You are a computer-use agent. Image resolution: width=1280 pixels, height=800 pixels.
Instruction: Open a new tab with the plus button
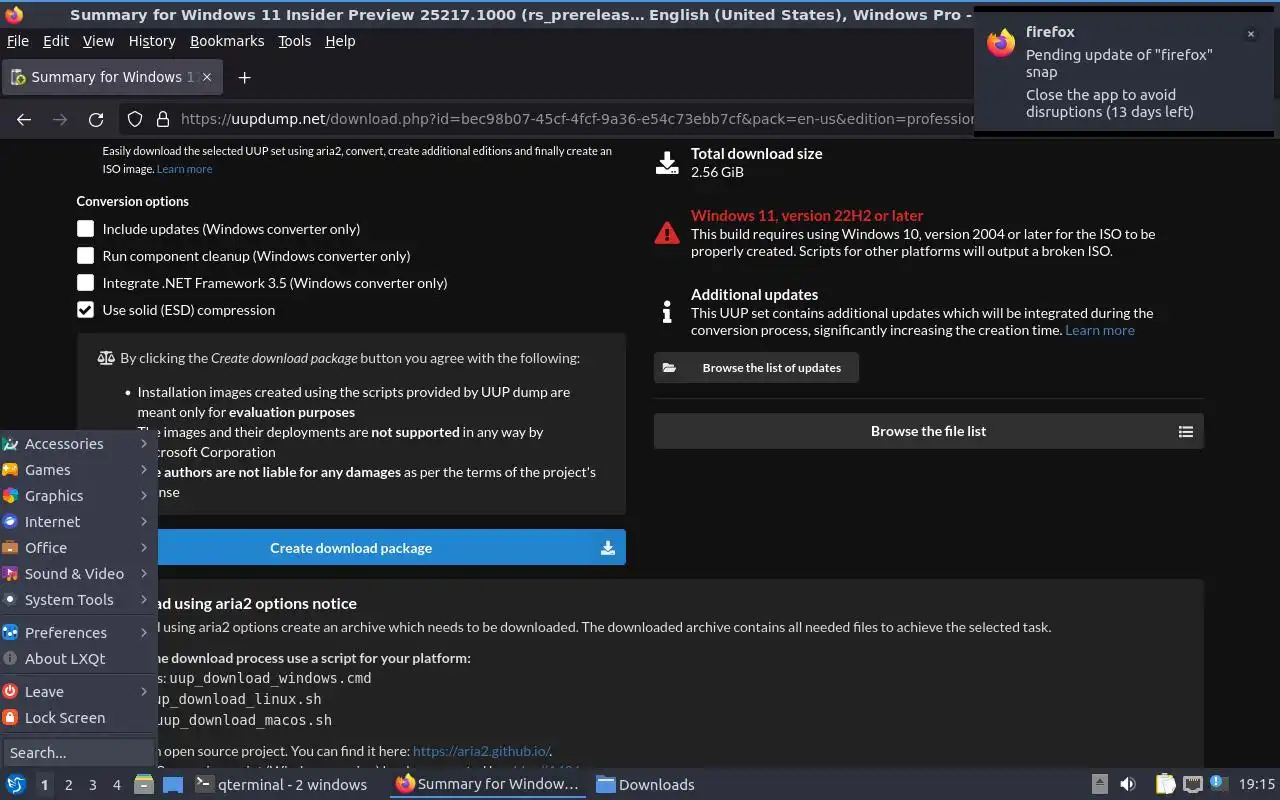(244, 77)
